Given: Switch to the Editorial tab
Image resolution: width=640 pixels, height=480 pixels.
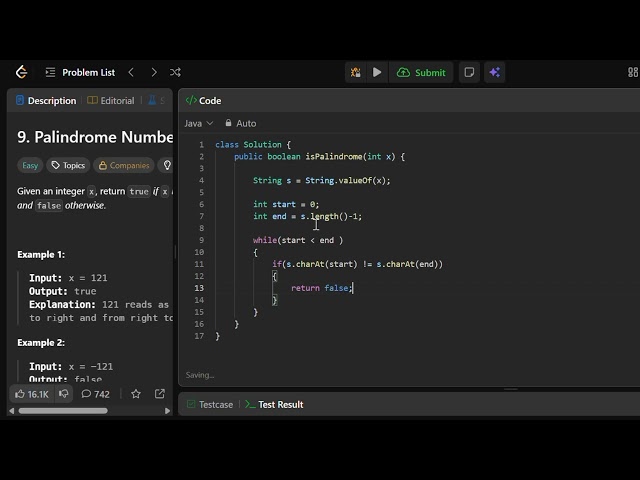Looking at the screenshot, I should pos(111,100).
